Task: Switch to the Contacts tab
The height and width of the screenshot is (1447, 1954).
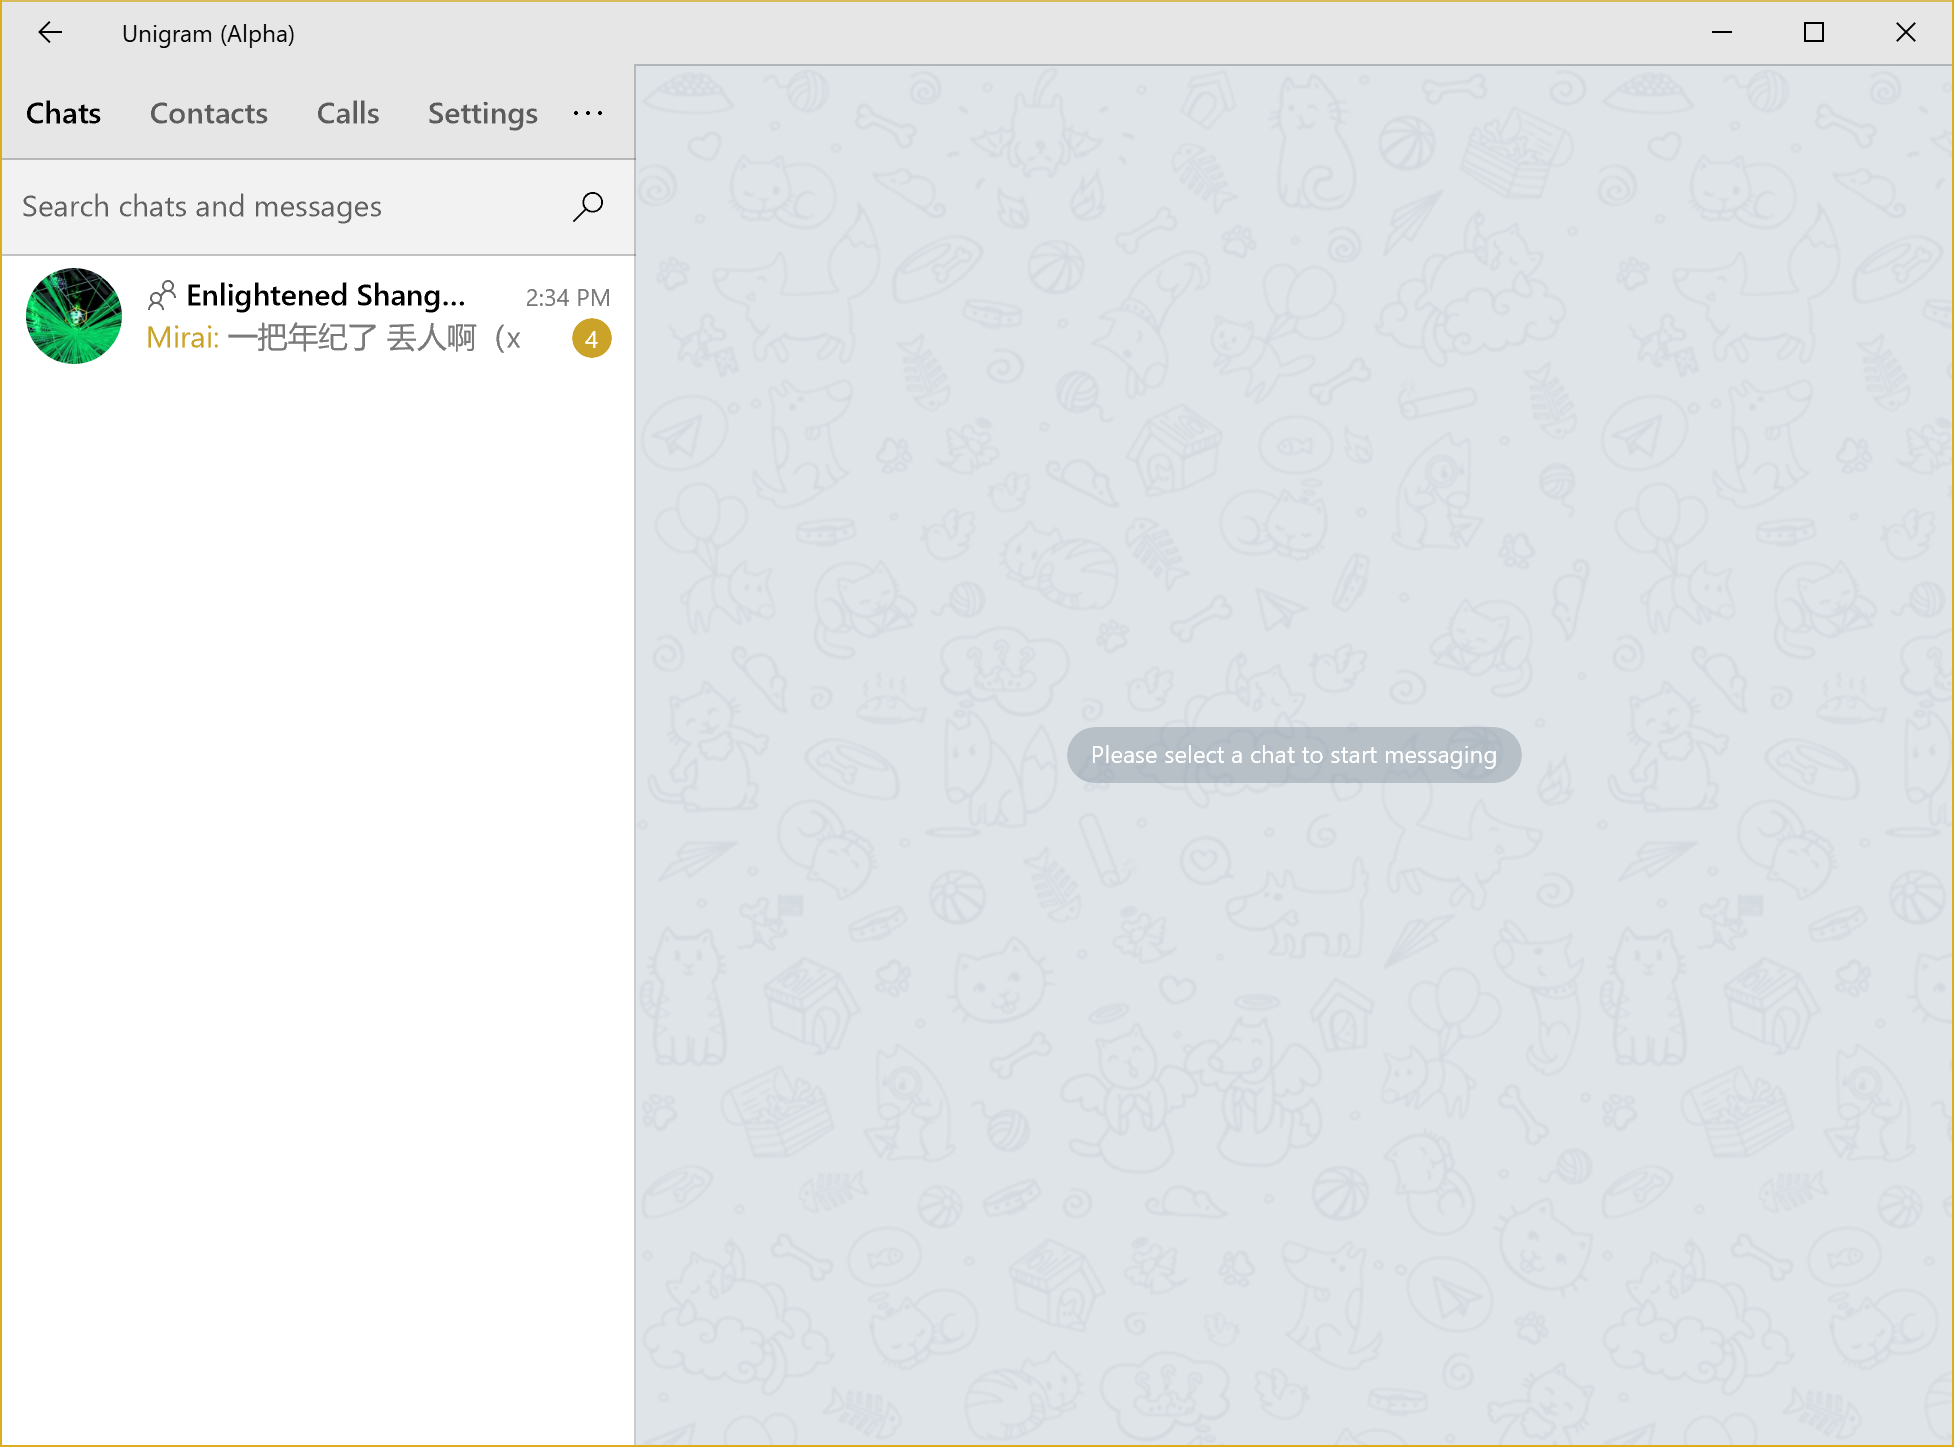Action: [x=208, y=113]
